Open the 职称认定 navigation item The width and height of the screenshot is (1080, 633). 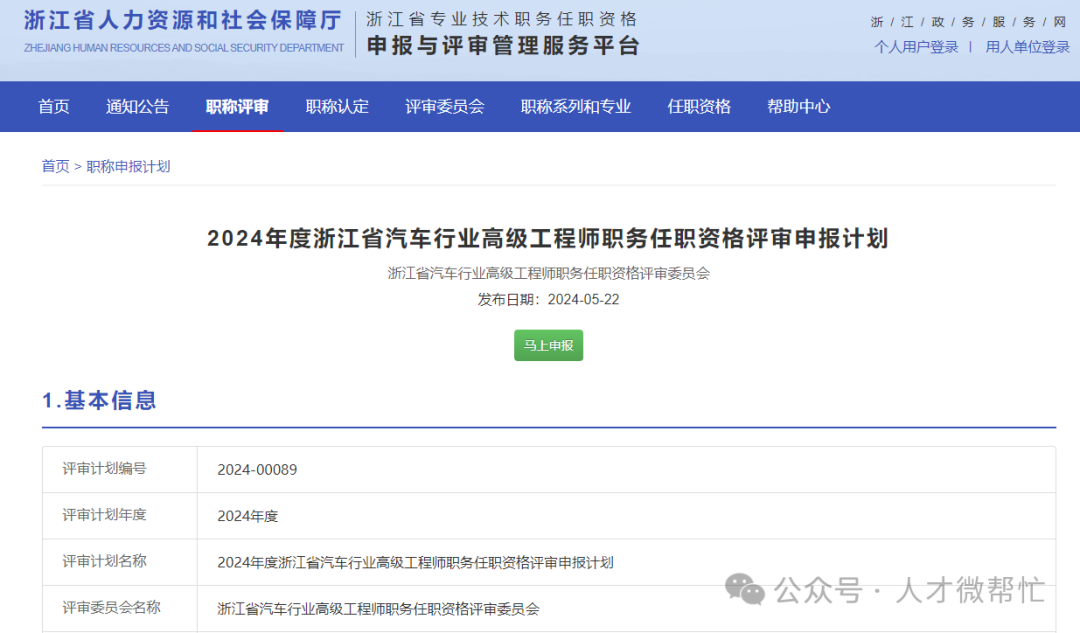337,107
